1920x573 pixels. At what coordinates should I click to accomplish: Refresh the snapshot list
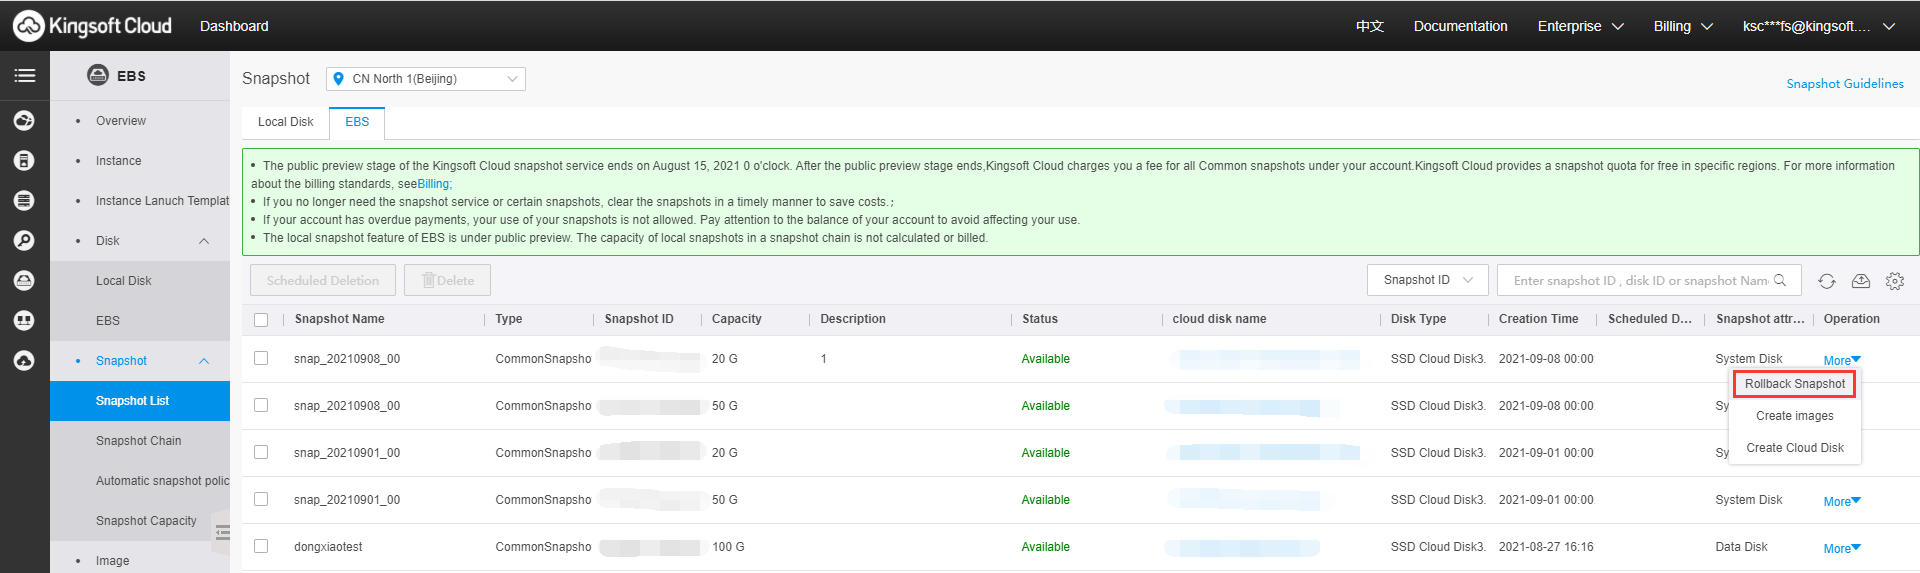click(1827, 281)
